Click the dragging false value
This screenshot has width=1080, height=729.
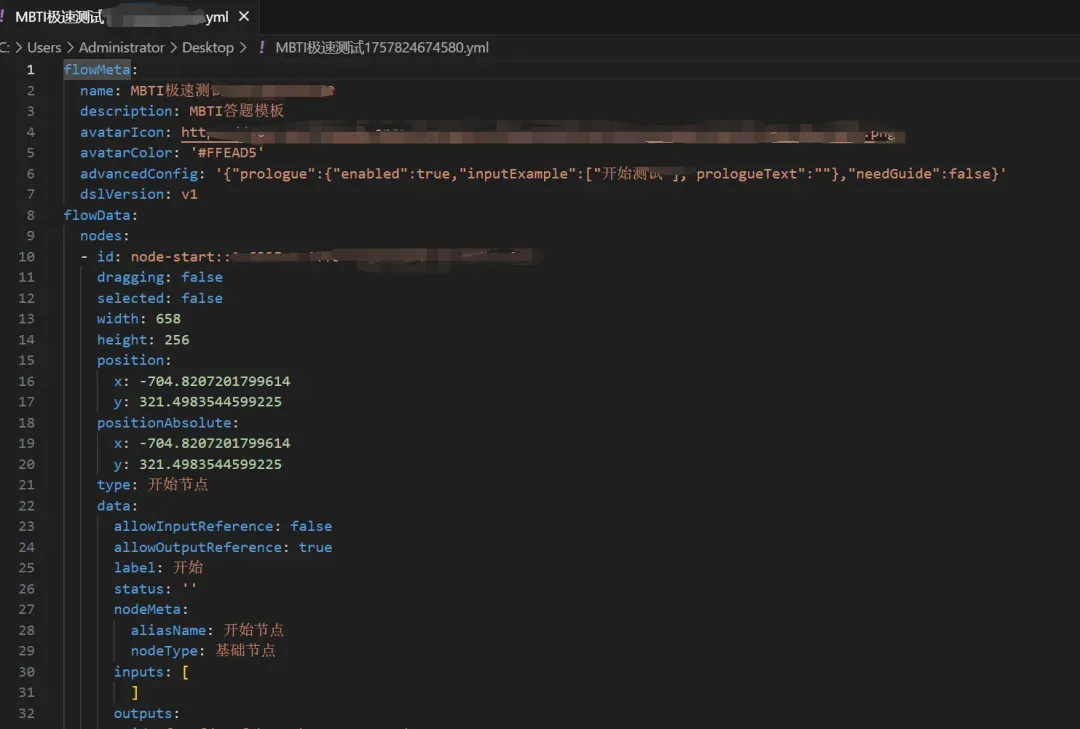point(202,277)
